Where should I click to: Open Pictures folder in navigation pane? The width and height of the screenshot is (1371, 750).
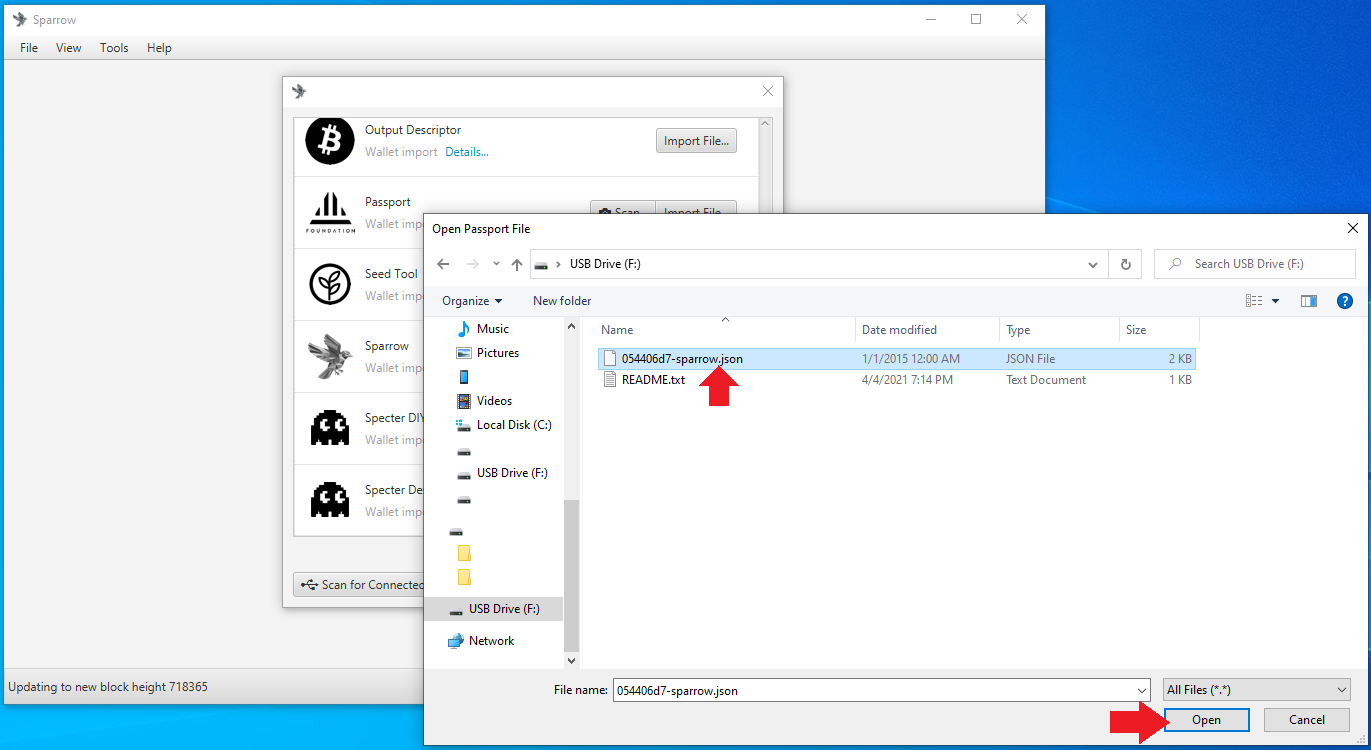497,353
